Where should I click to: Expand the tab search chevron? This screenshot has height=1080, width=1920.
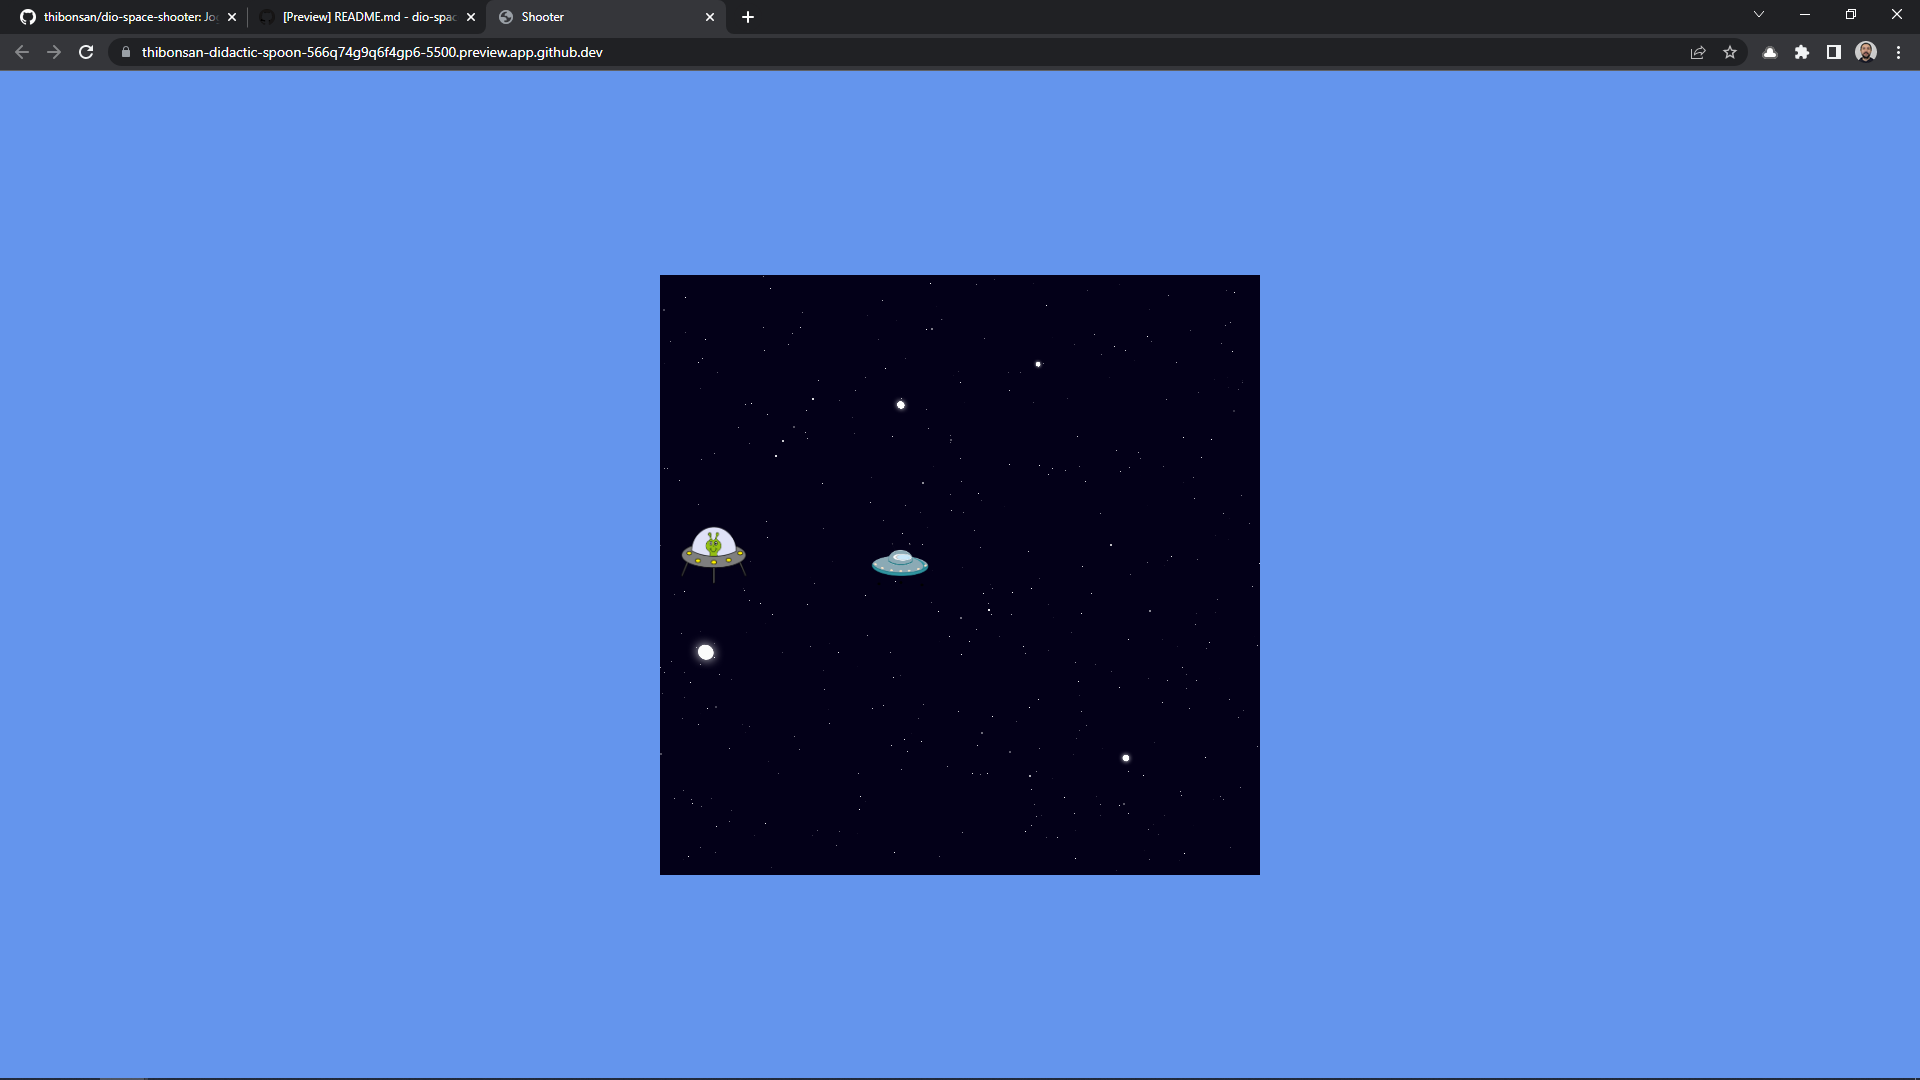(1759, 15)
